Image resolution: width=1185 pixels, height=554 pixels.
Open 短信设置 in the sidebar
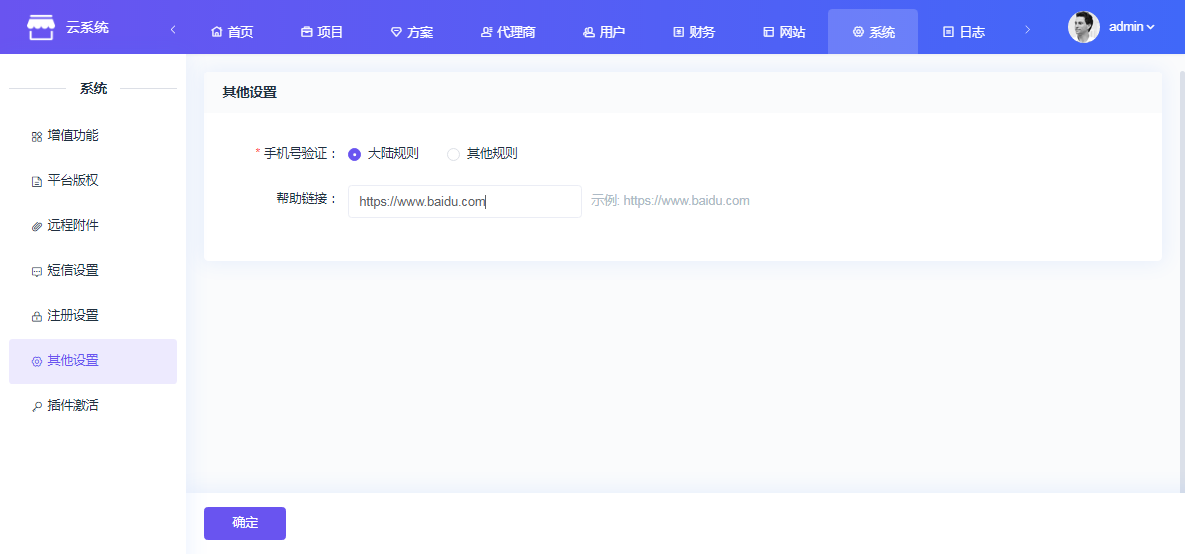pos(93,271)
